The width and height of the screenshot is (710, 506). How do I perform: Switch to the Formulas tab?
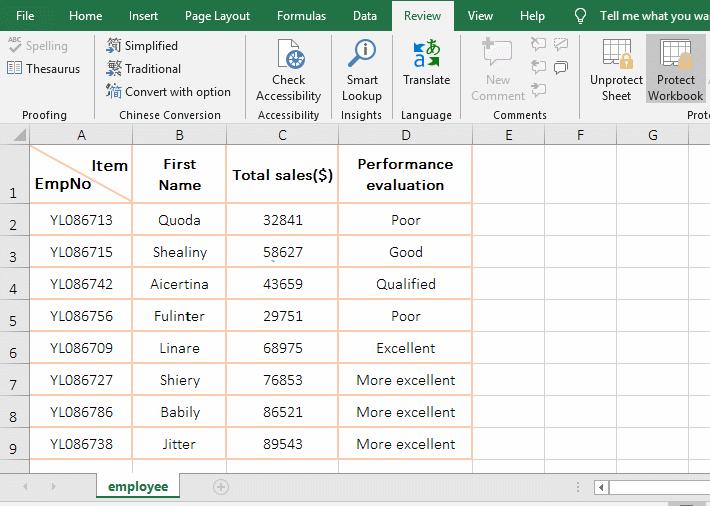tap(301, 16)
